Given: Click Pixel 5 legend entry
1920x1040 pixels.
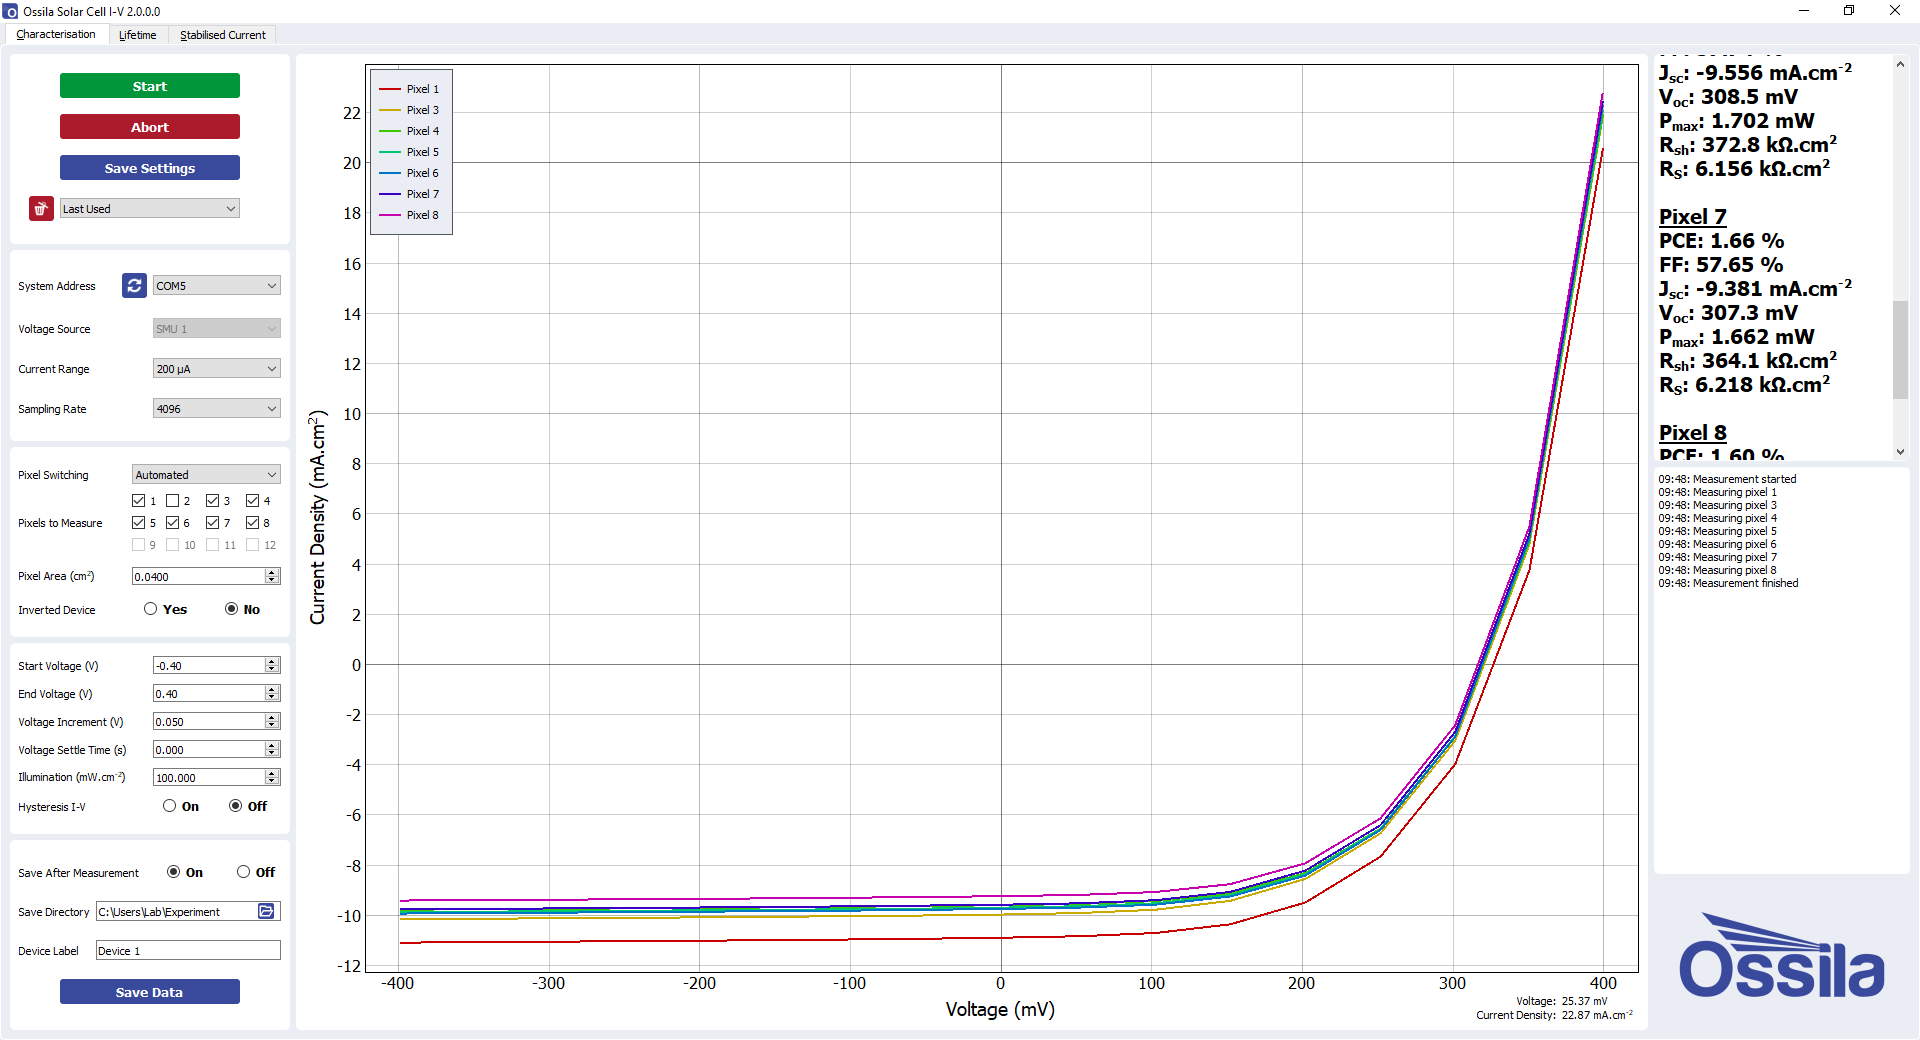Looking at the screenshot, I should (x=410, y=152).
